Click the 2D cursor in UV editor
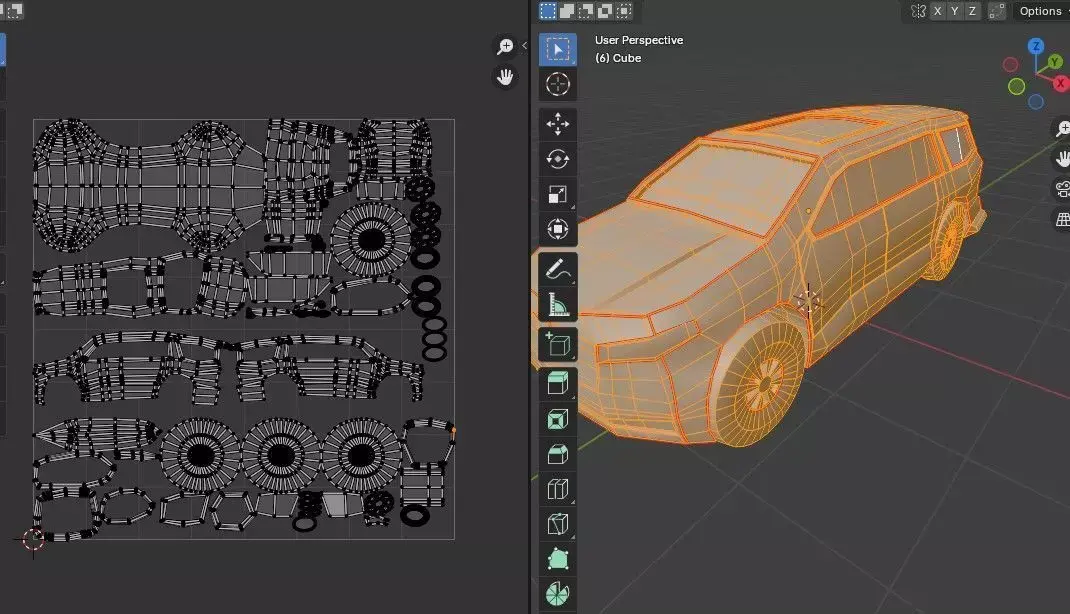Image resolution: width=1070 pixels, height=614 pixels. (x=33, y=539)
